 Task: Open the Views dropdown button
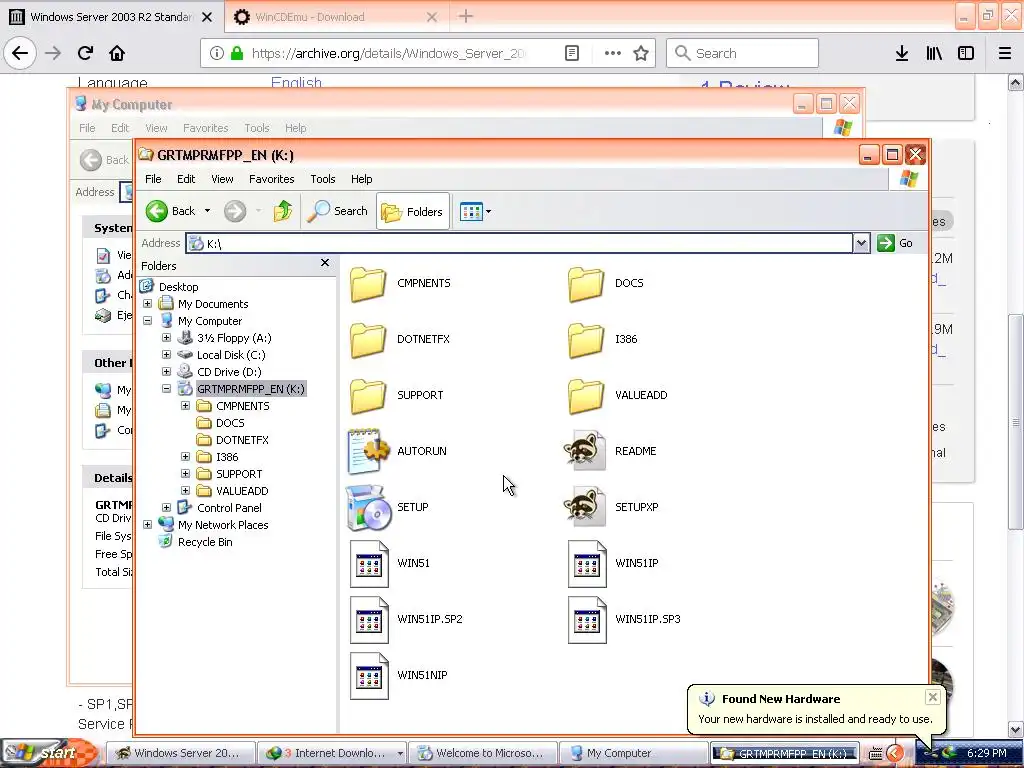point(475,211)
